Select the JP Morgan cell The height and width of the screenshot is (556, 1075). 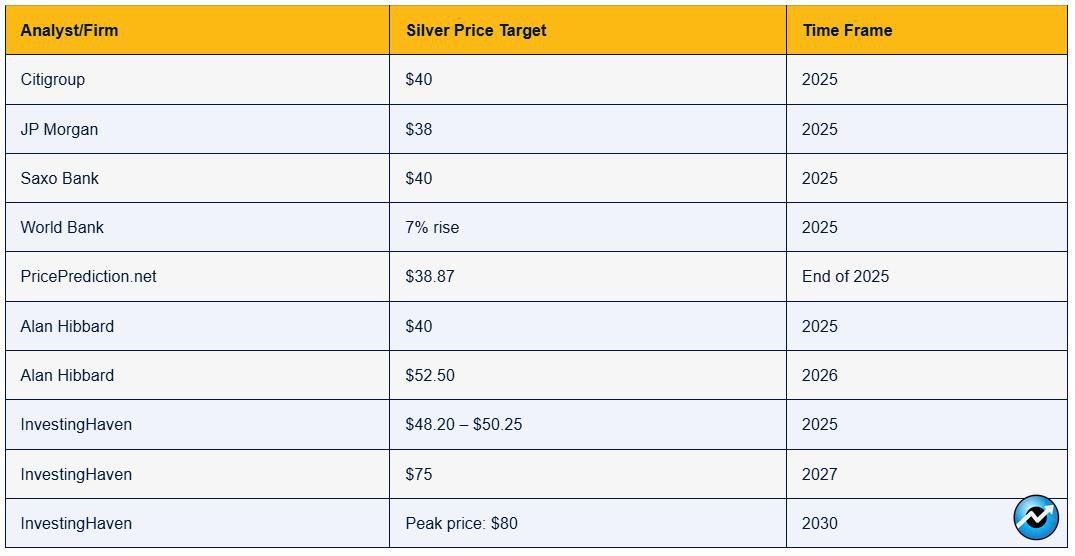(197, 129)
